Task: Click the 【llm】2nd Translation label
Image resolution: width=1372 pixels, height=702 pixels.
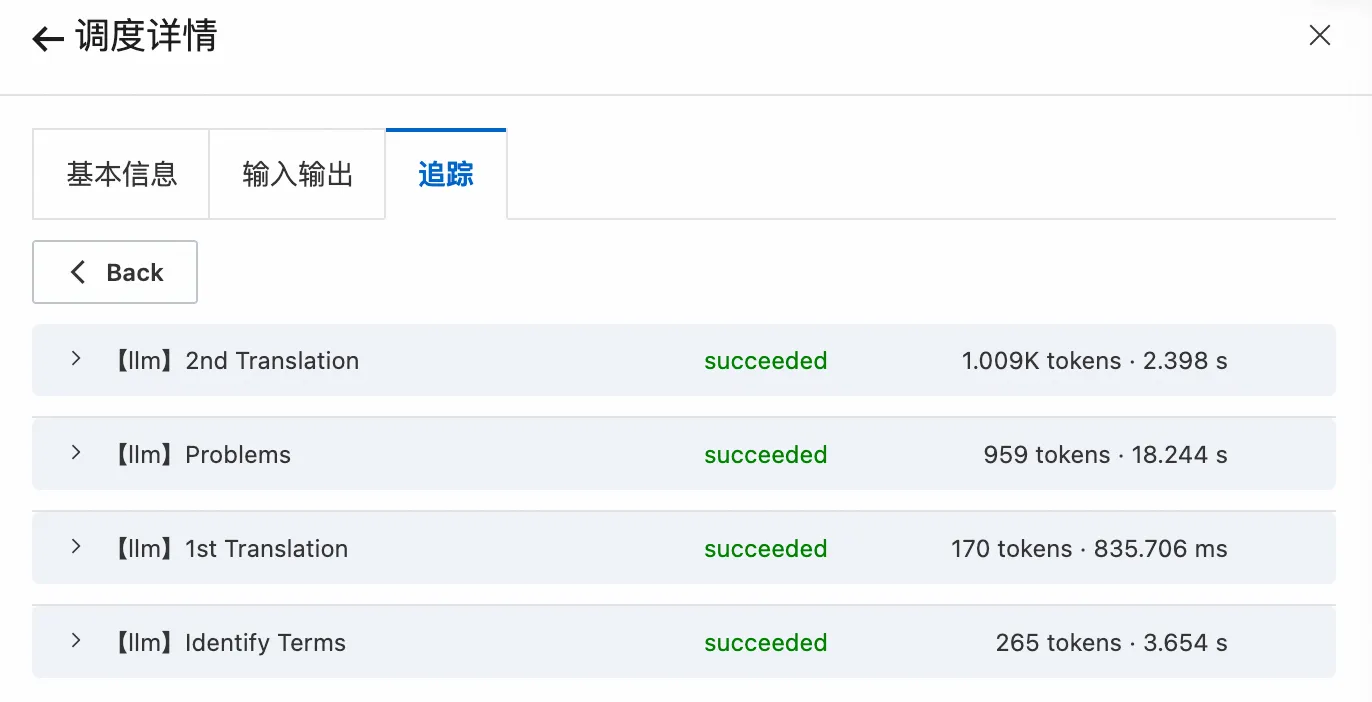Action: coord(234,361)
